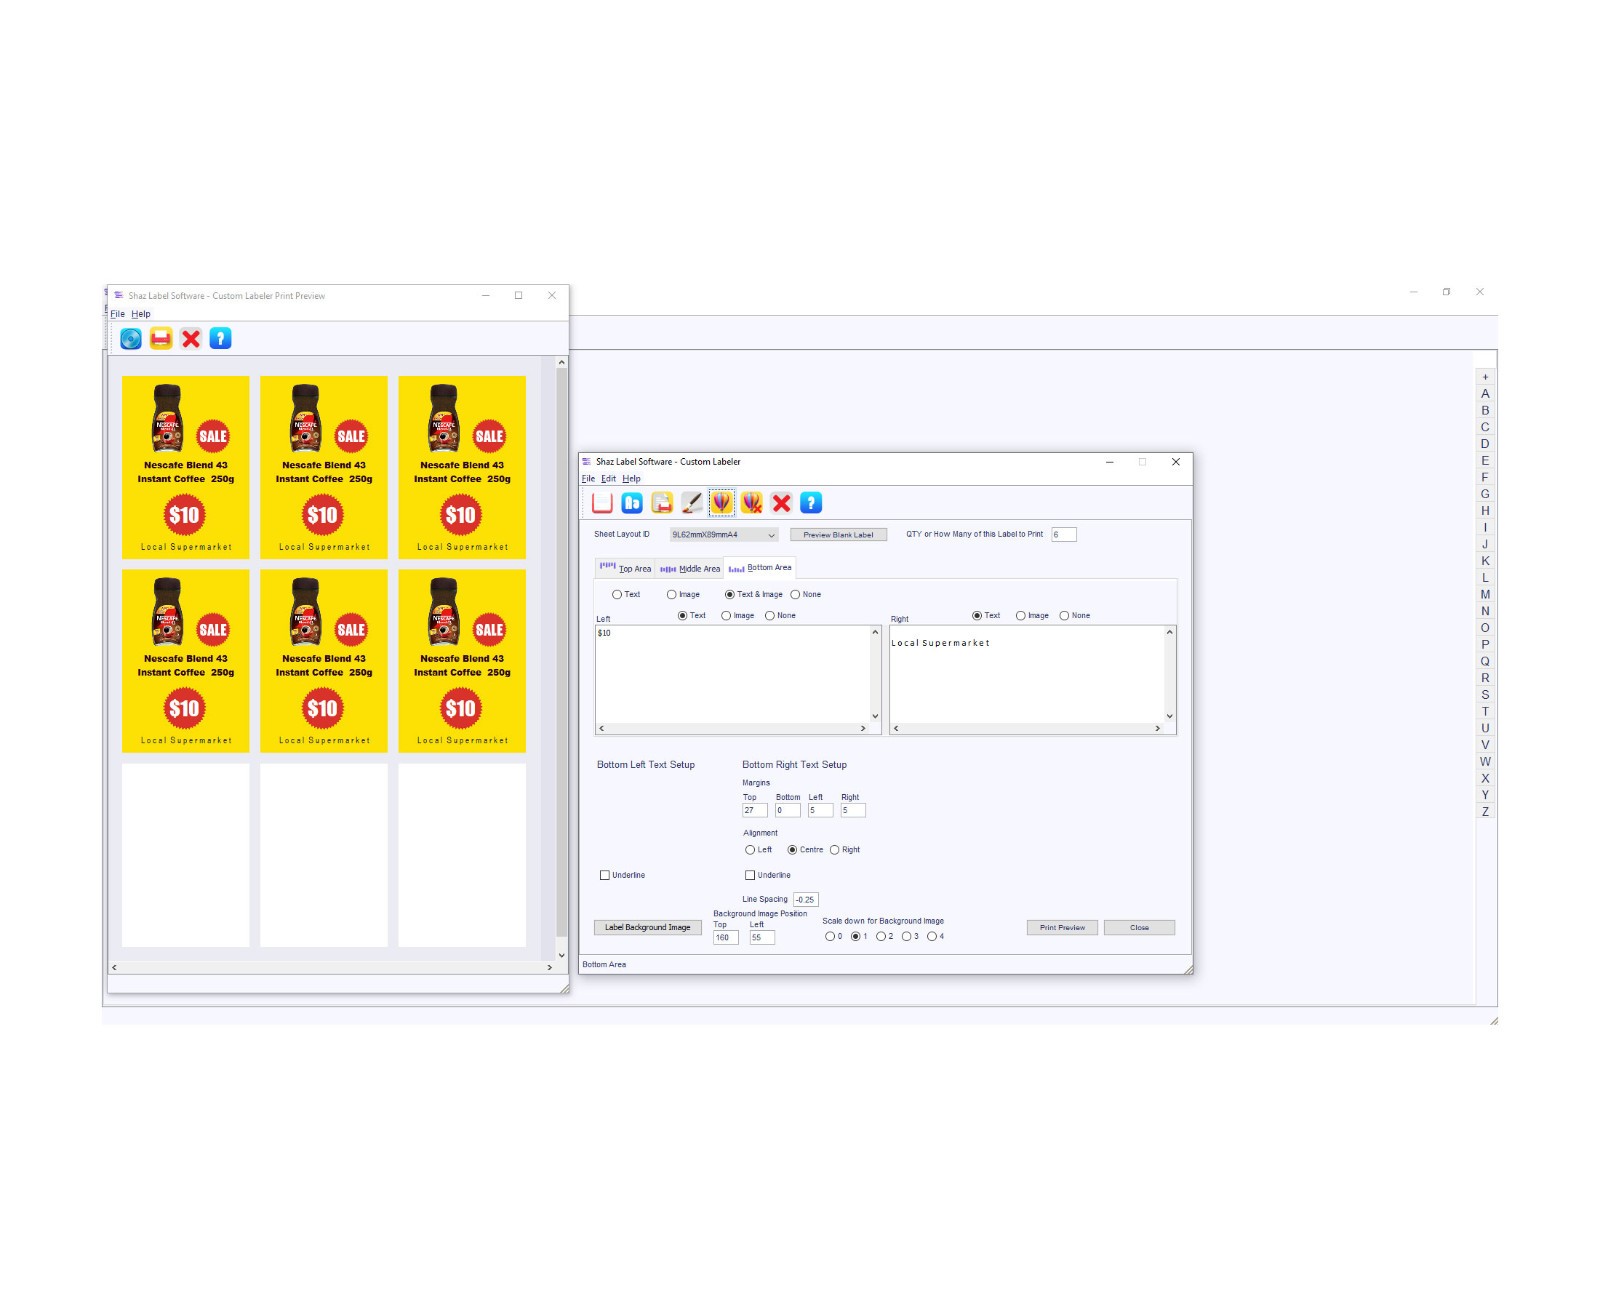Open File menu in Print Preview window
1600x1309 pixels.
tap(117, 314)
